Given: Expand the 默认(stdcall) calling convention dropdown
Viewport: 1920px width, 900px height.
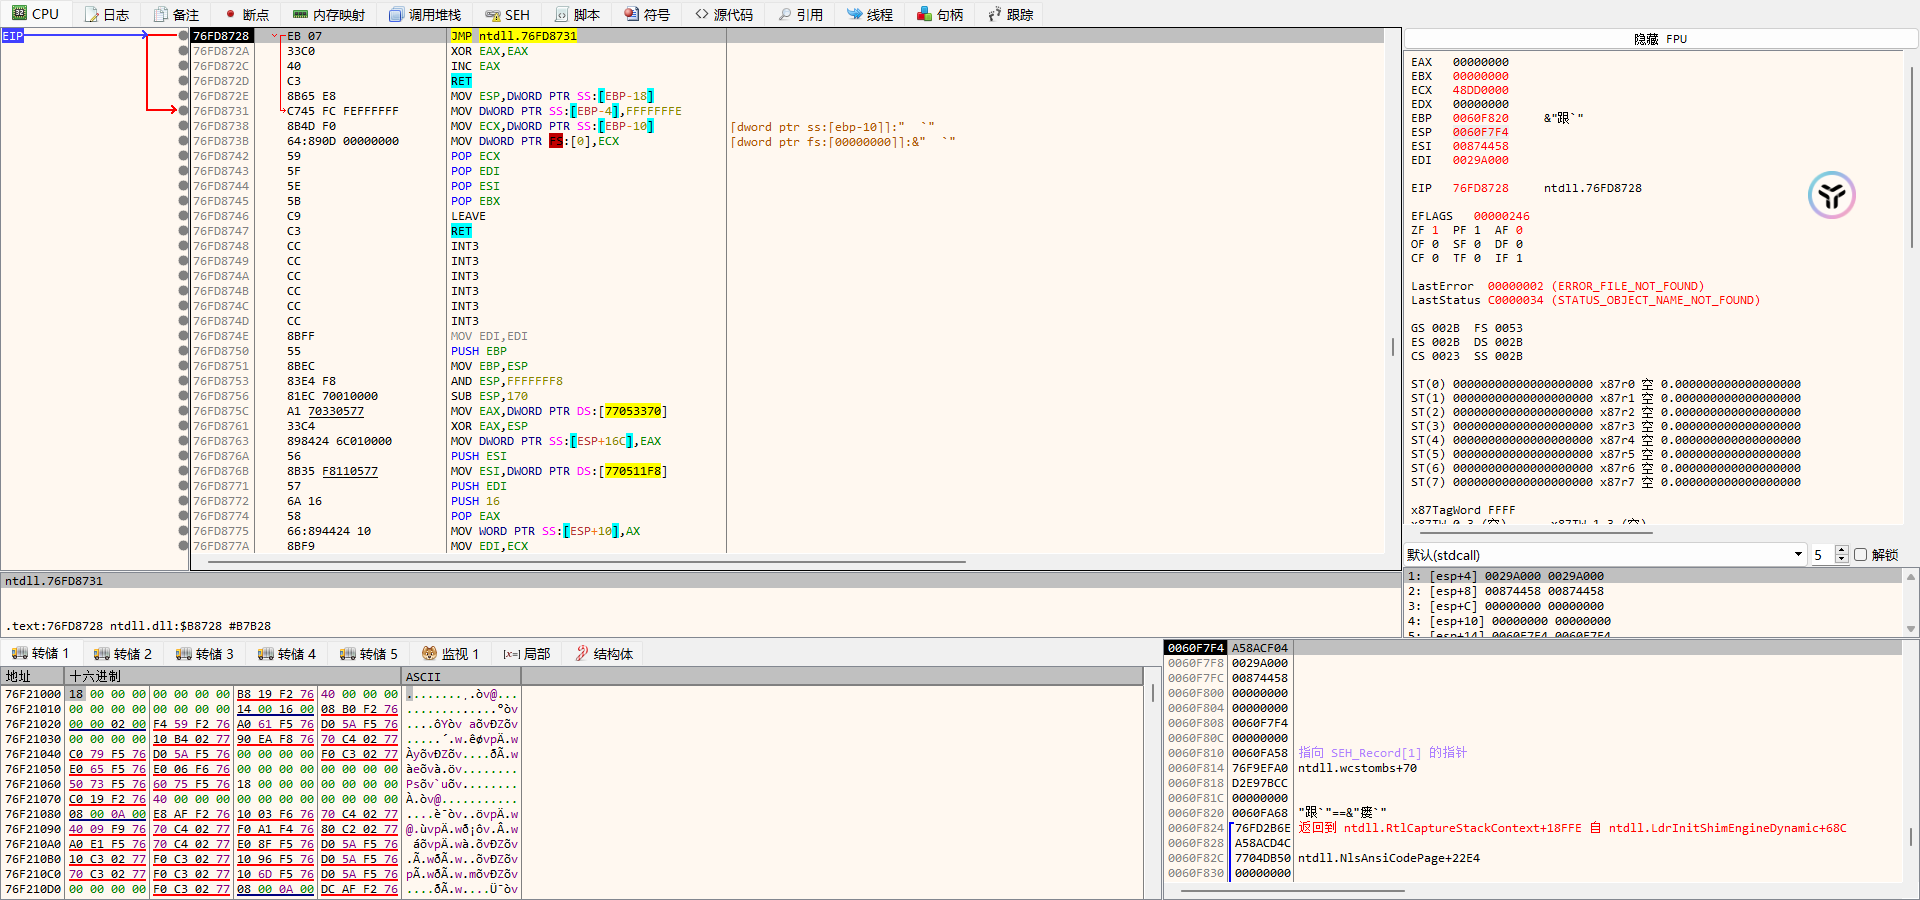Looking at the screenshot, I should tap(1797, 555).
